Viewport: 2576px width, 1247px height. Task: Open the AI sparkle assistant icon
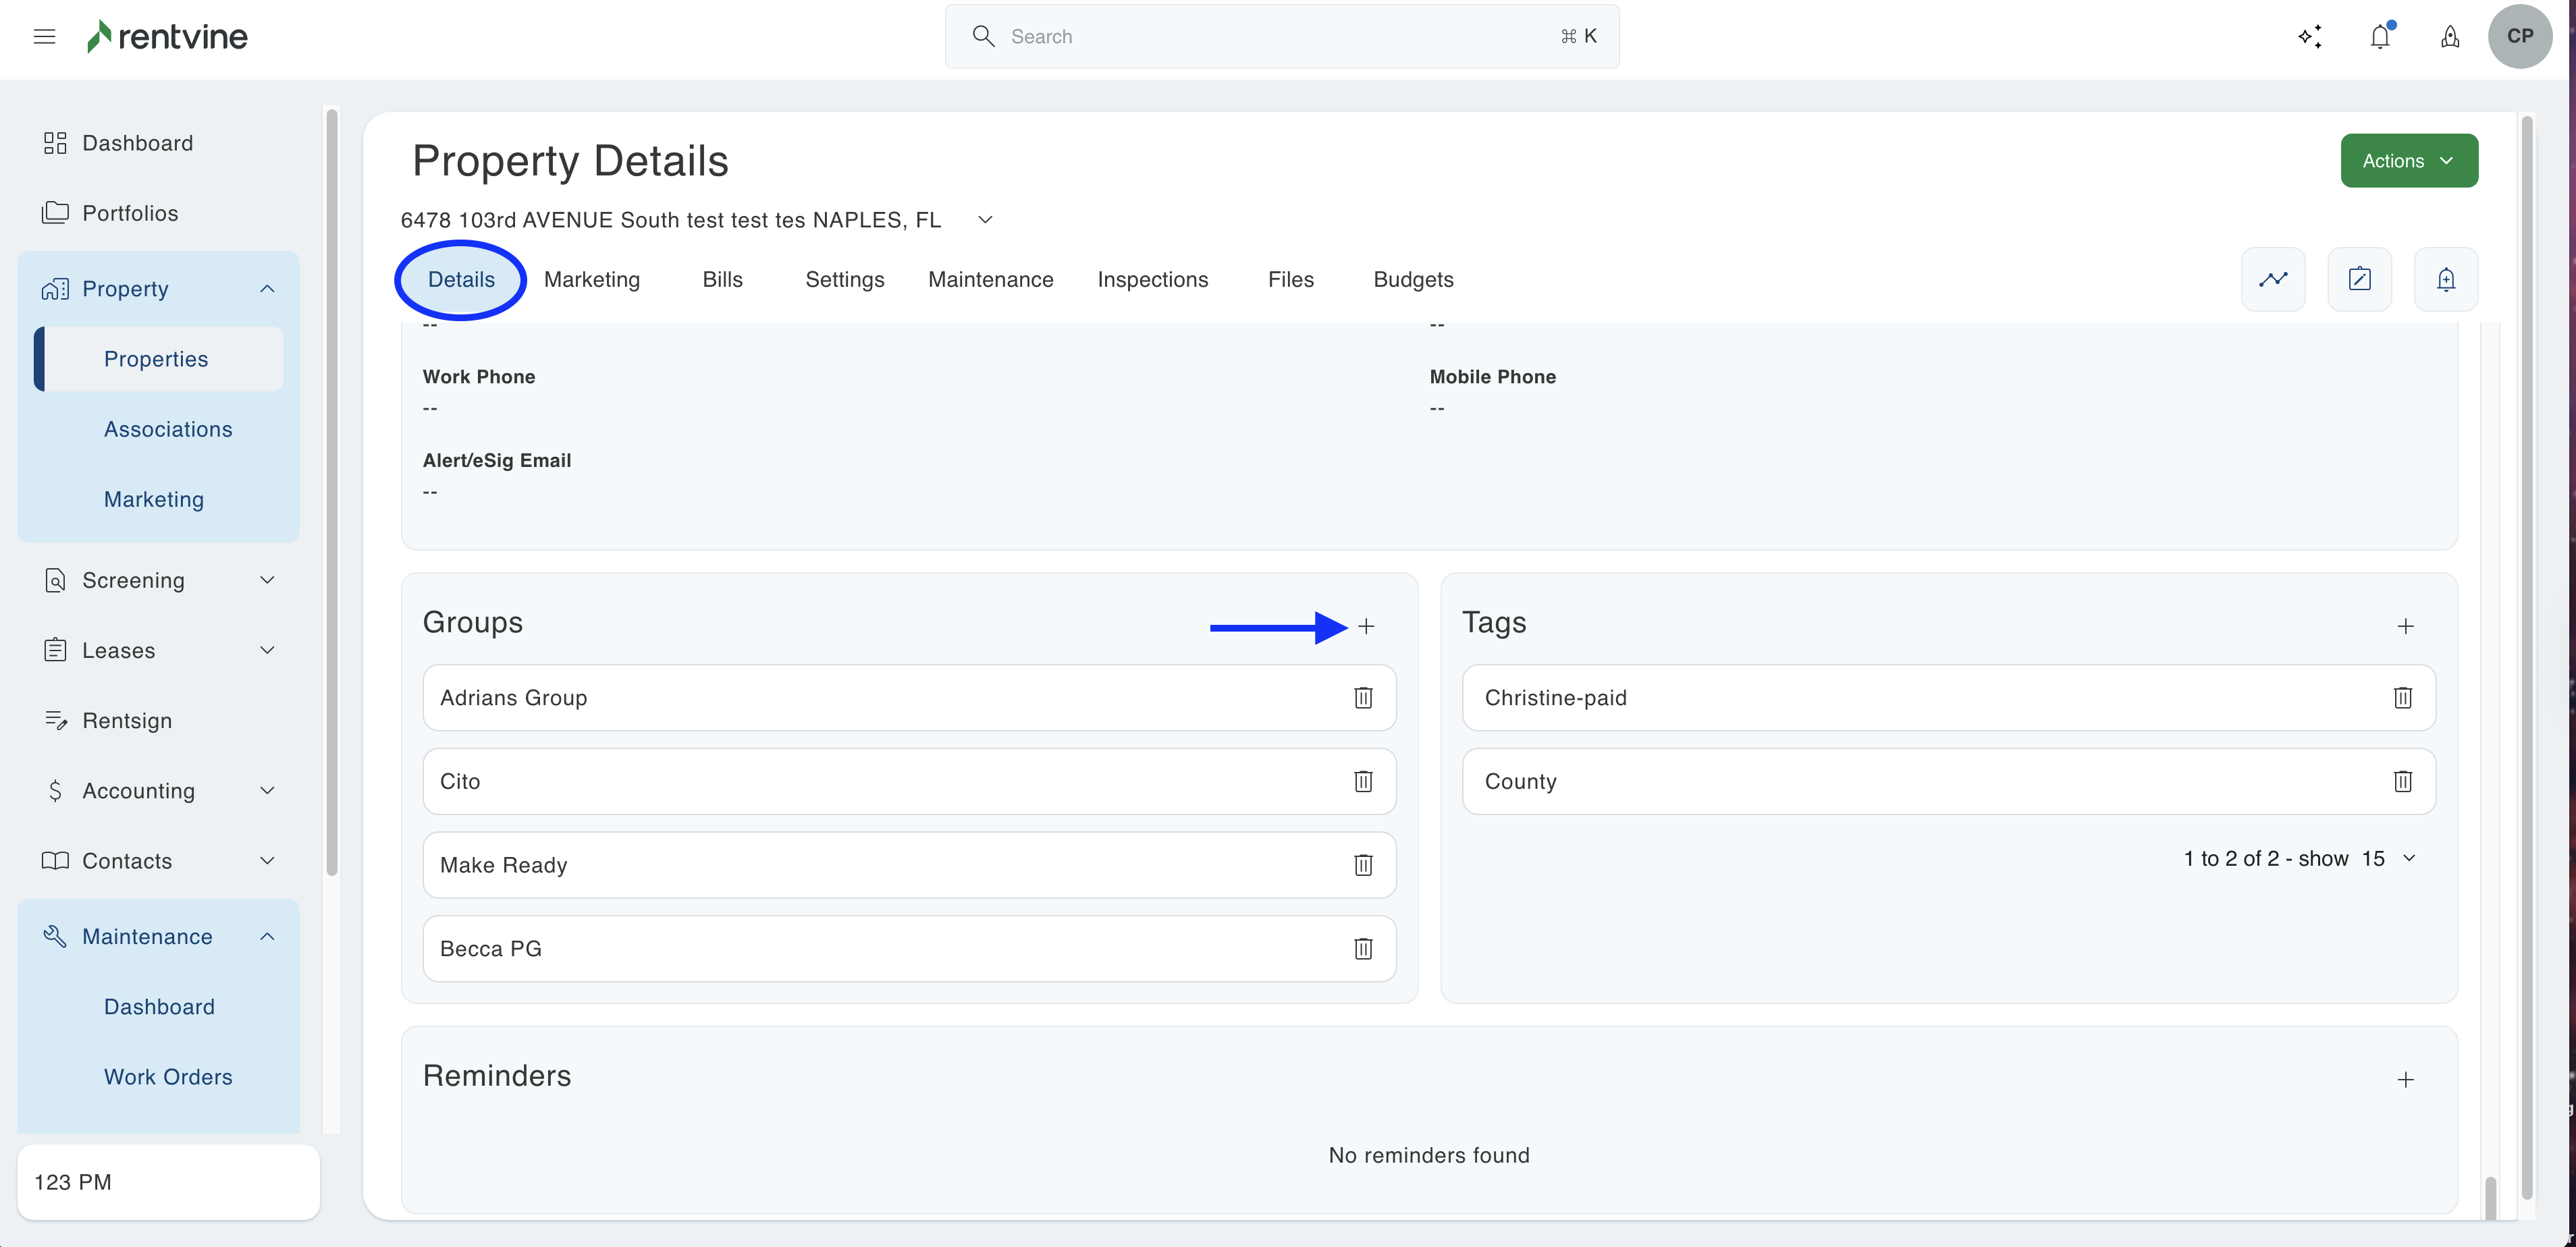pyautogui.click(x=2309, y=37)
